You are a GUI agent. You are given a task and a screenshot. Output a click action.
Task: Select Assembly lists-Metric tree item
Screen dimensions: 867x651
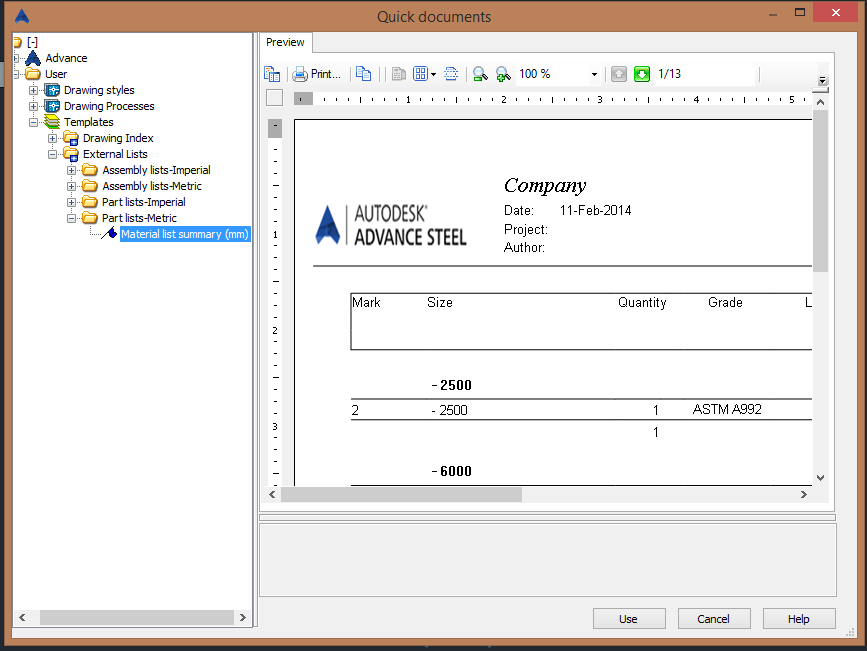(x=152, y=186)
